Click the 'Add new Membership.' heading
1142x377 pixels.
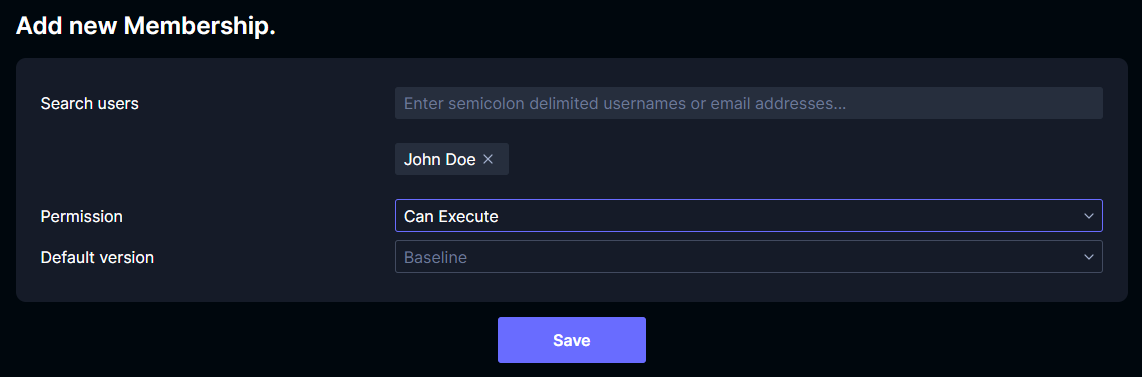tap(146, 26)
